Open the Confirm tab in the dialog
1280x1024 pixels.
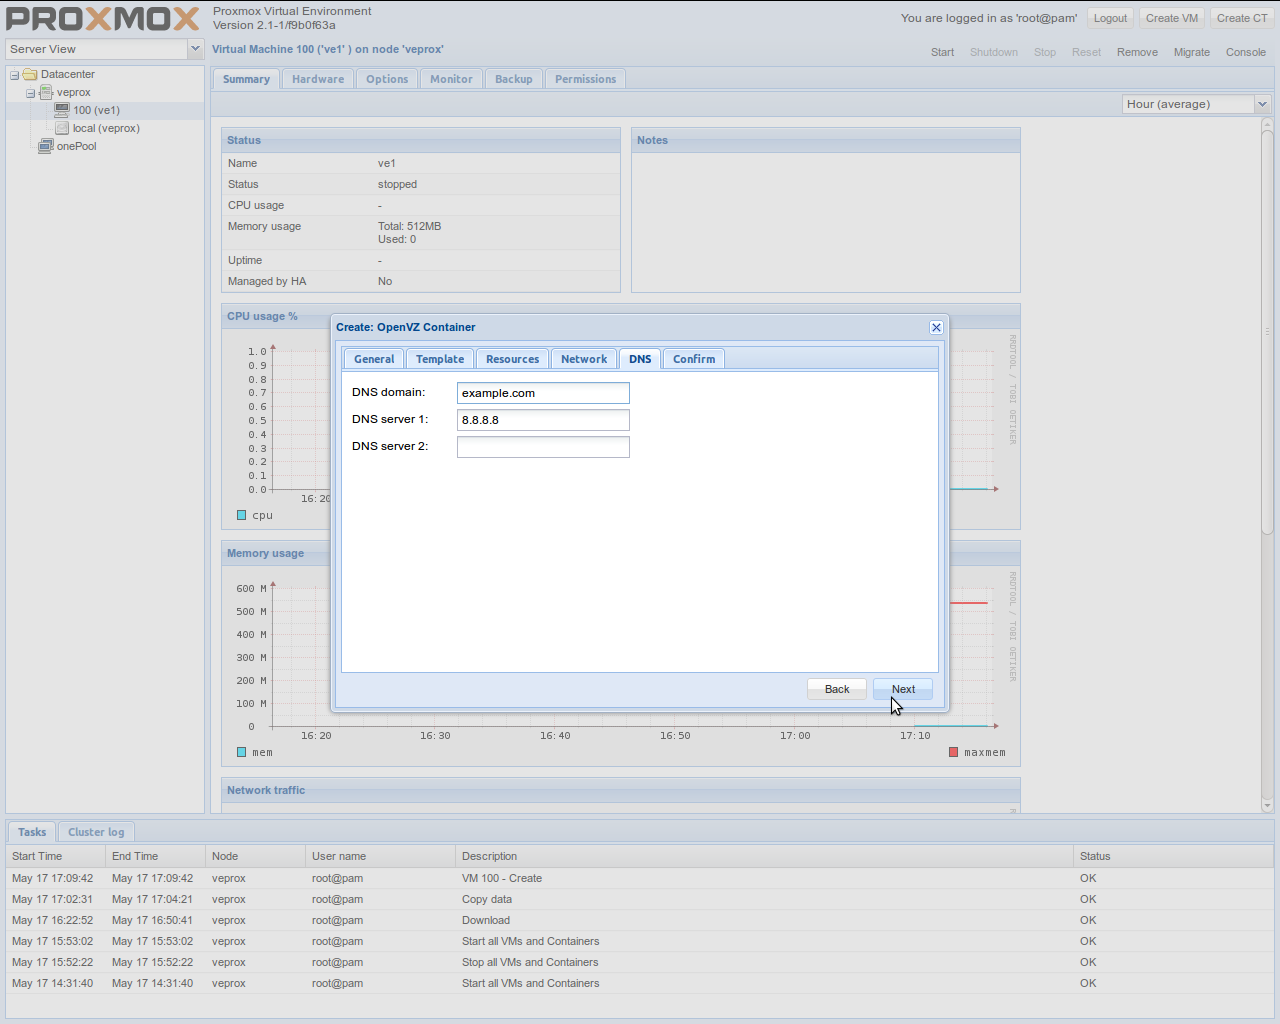(693, 358)
